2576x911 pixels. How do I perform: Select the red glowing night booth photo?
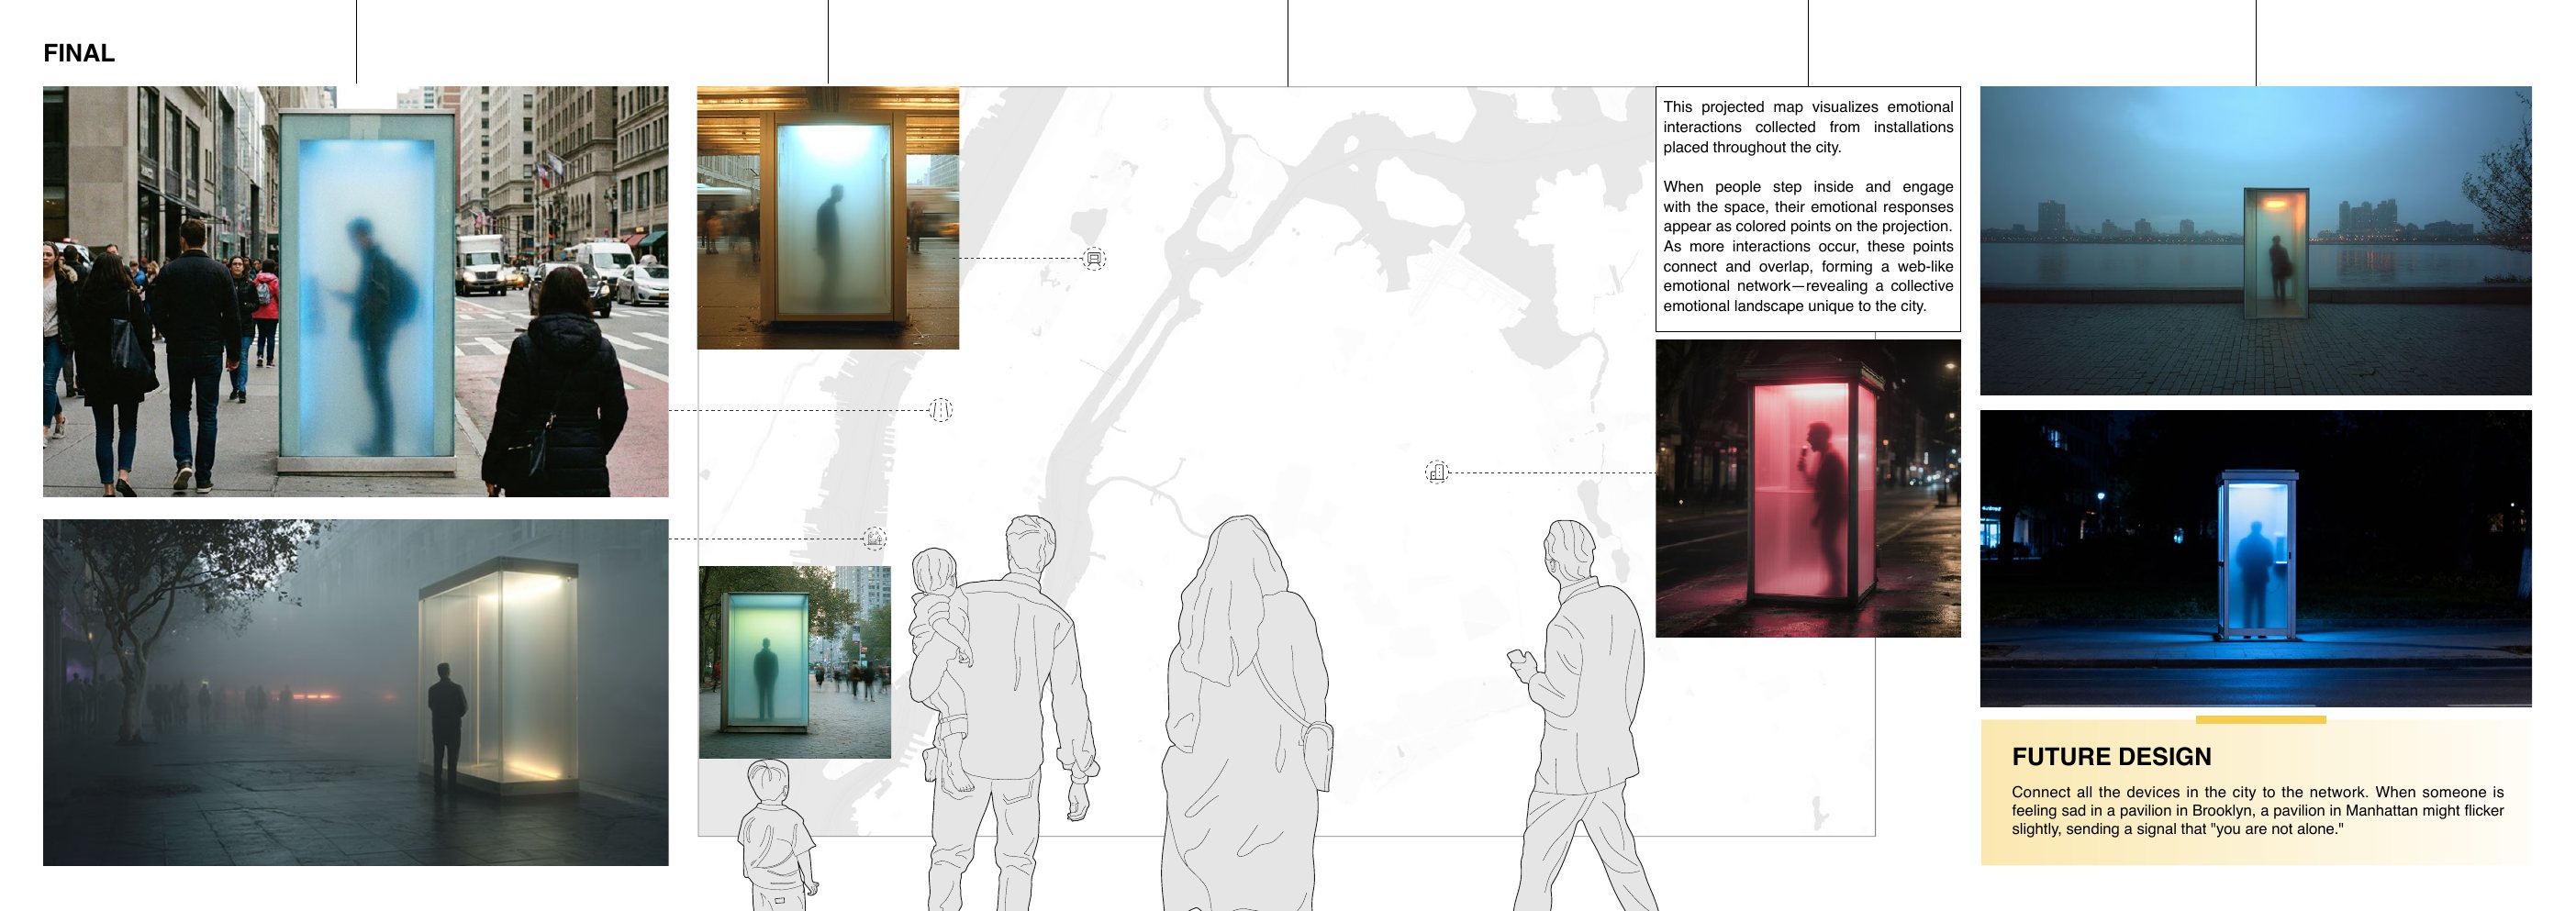point(1808,488)
